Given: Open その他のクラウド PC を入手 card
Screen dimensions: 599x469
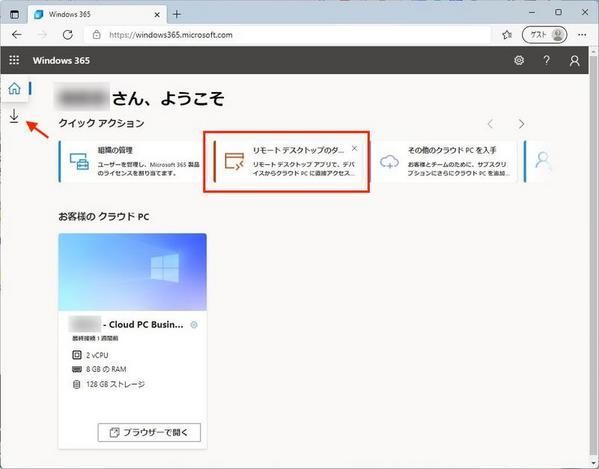Looking at the screenshot, I should click(x=444, y=161).
